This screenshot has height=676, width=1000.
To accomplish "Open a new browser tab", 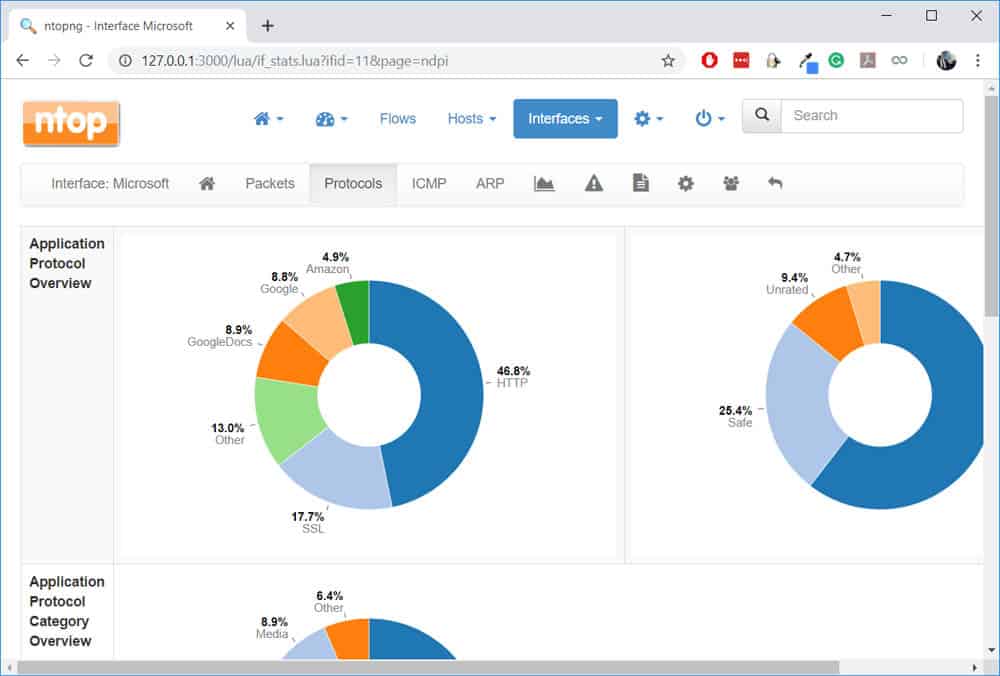I will pyautogui.click(x=268, y=26).
